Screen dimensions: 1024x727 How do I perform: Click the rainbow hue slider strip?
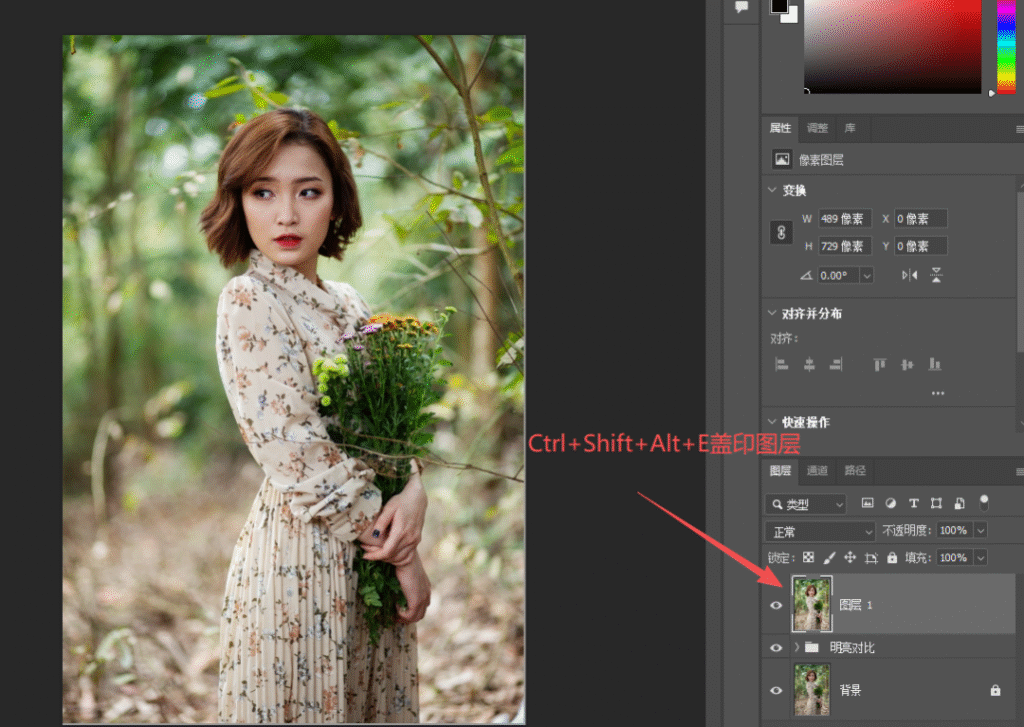point(1006,46)
